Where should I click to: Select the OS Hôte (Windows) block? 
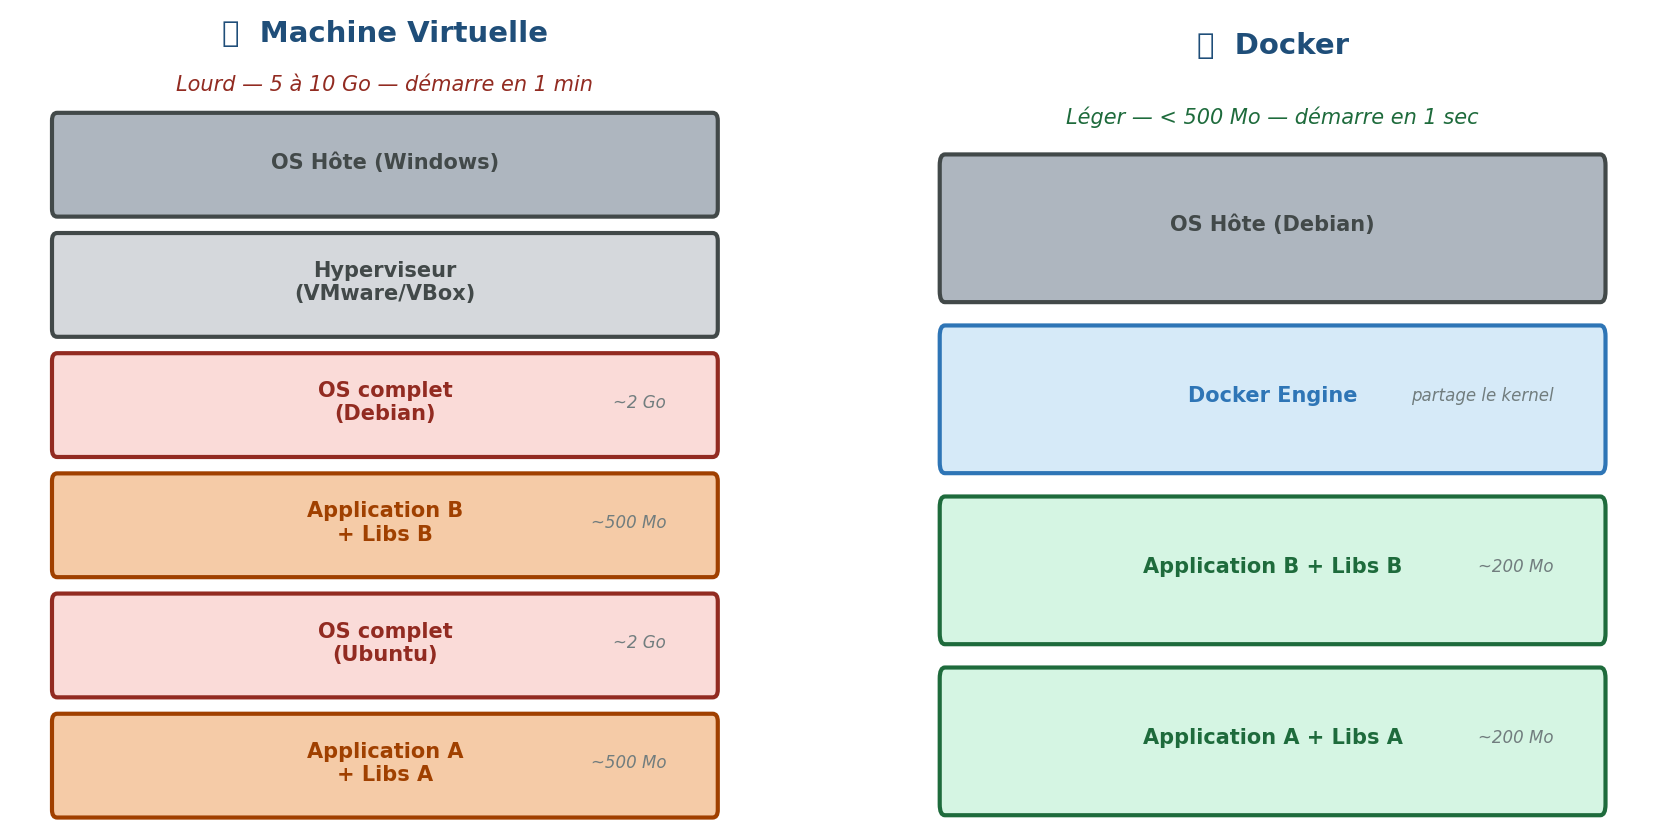385,164
